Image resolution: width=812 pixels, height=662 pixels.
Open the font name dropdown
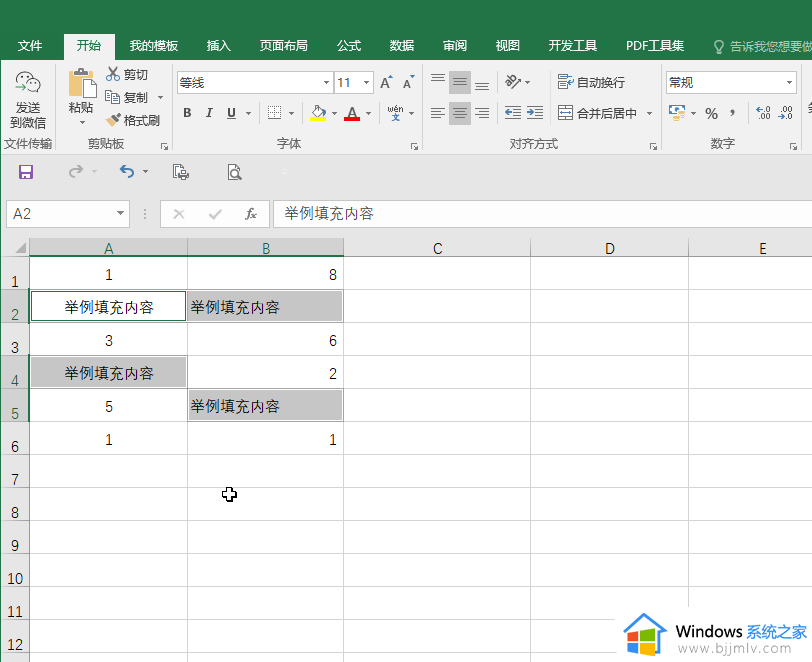(326, 83)
